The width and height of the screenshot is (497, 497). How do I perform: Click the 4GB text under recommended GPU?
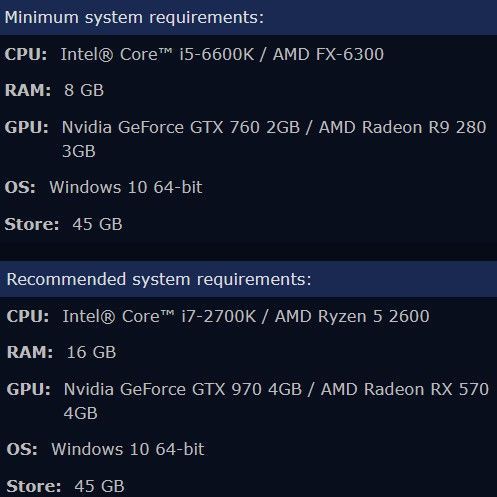pyautogui.click(x=81, y=413)
